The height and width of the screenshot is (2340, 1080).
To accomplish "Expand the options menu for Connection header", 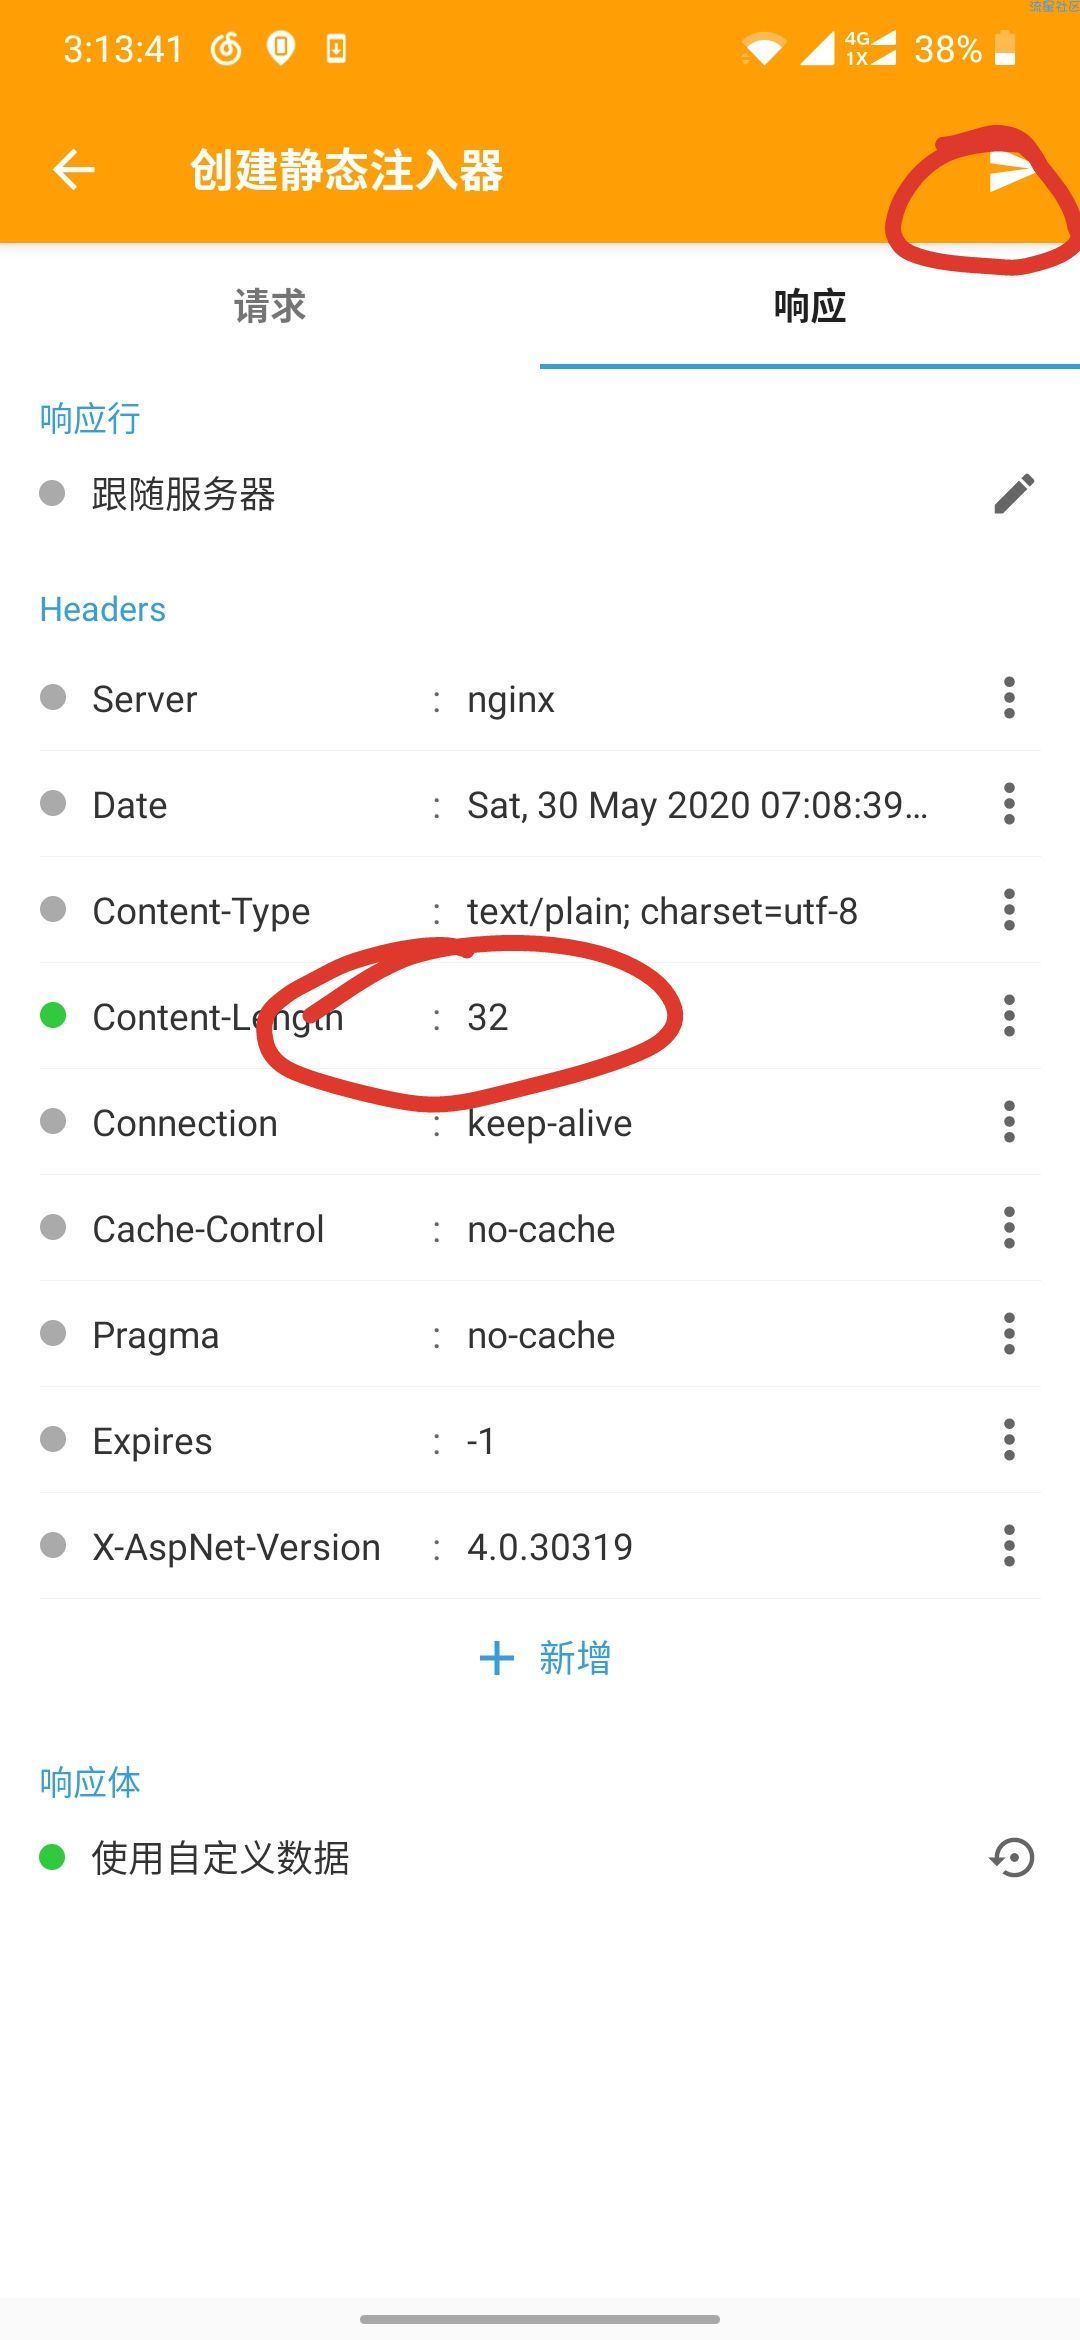I will 1009,1122.
